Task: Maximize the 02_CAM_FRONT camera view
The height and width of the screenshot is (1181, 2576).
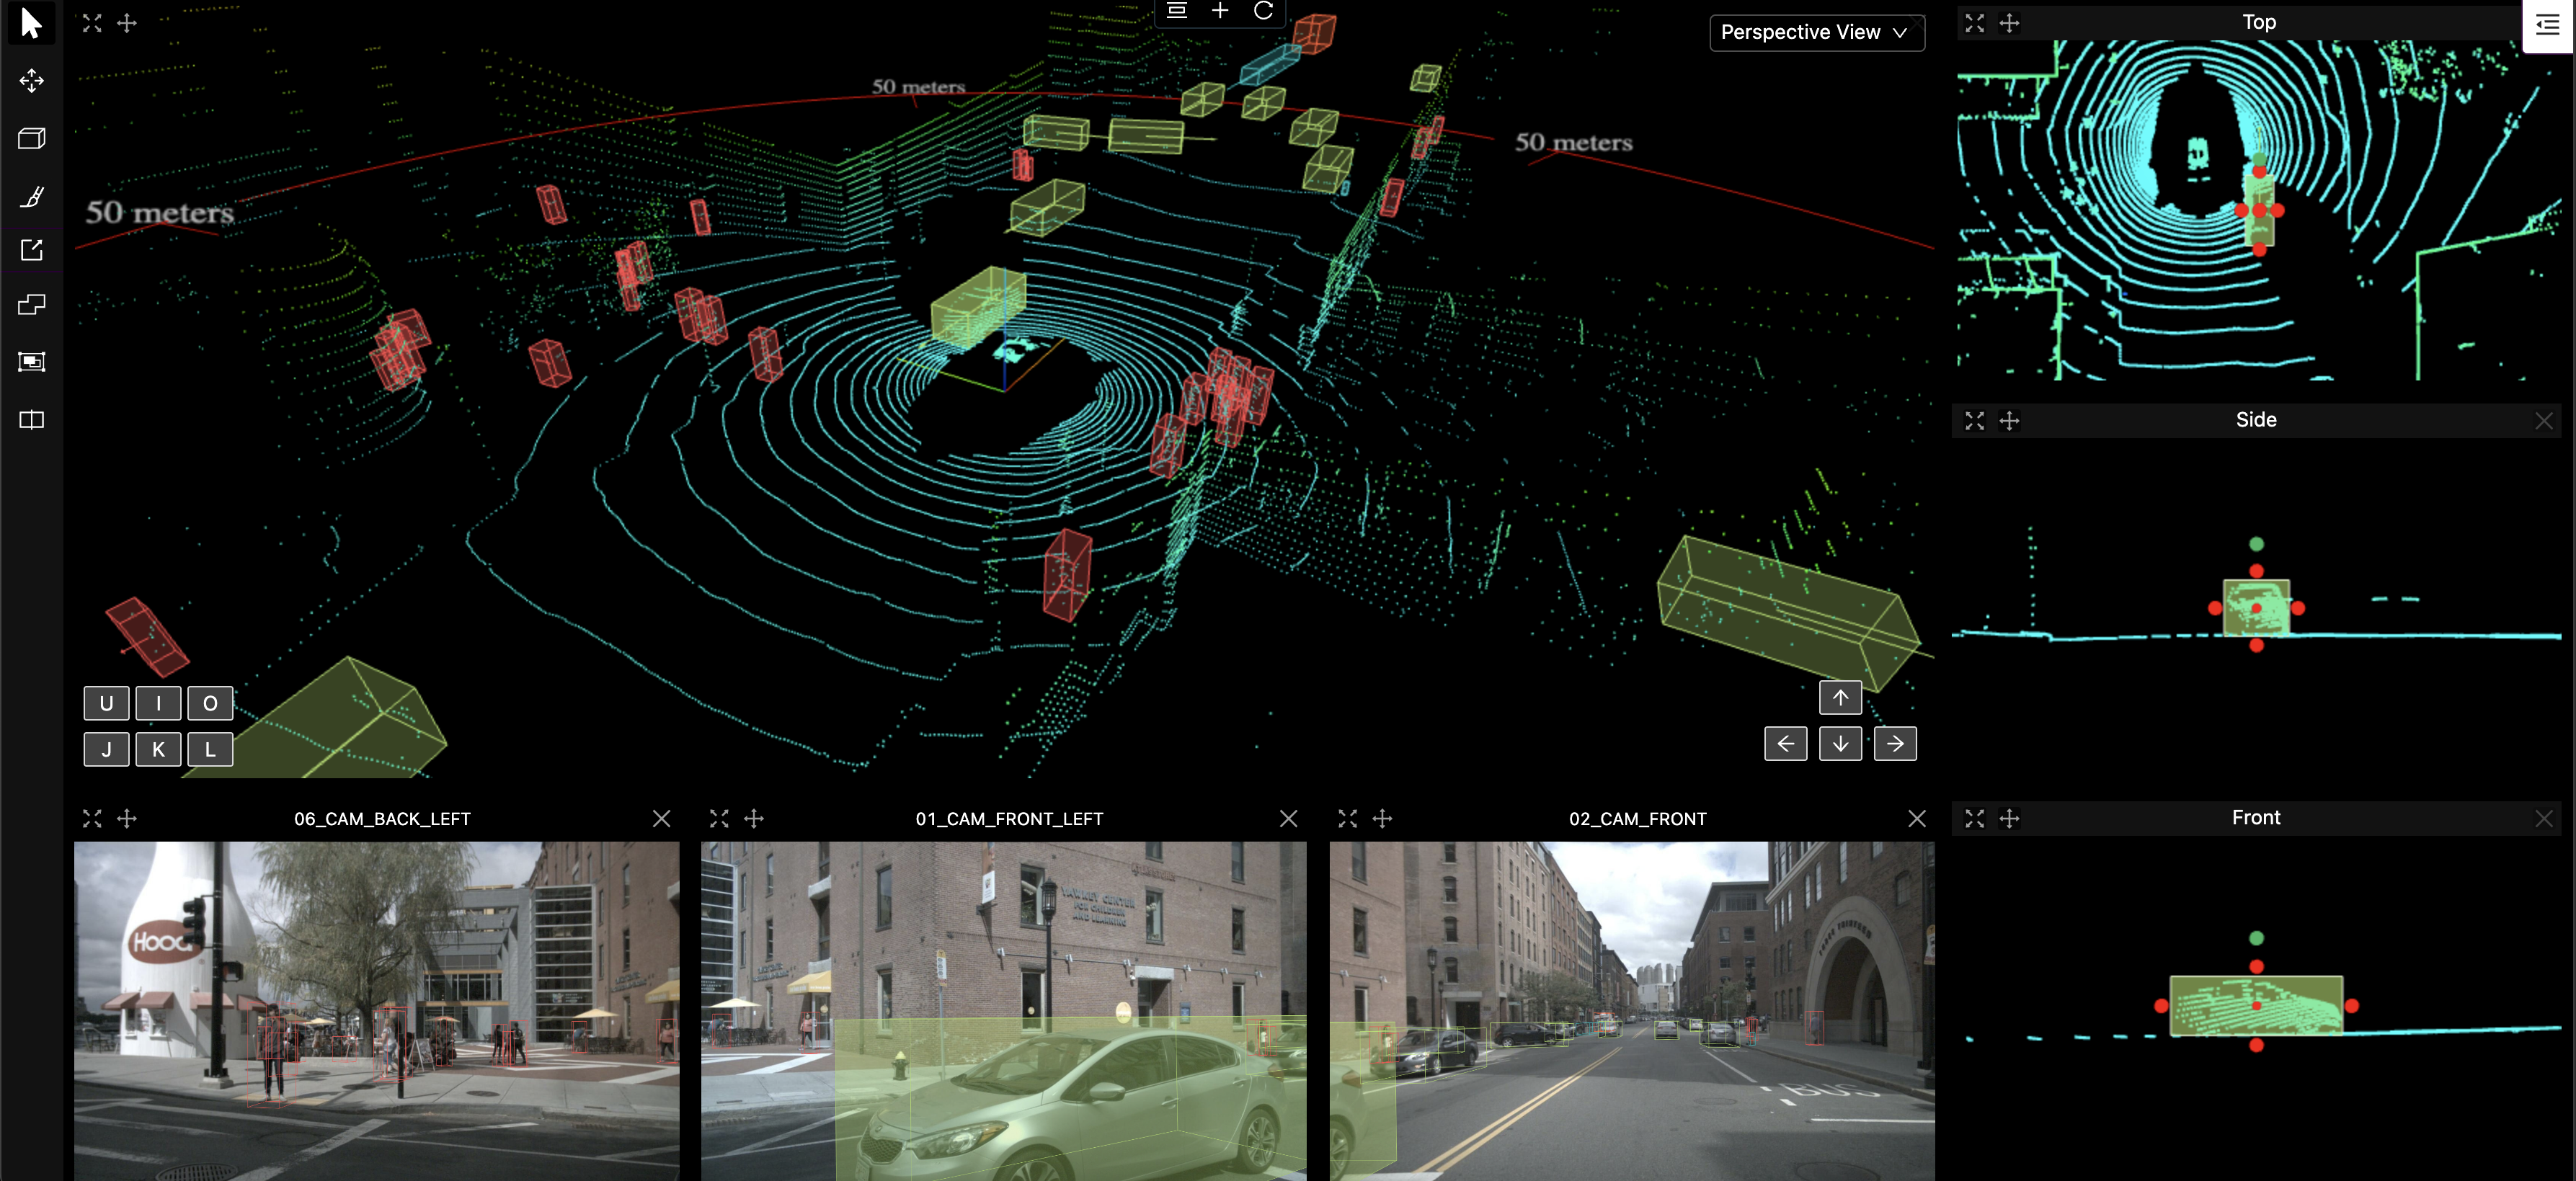Action: click(x=1347, y=818)
